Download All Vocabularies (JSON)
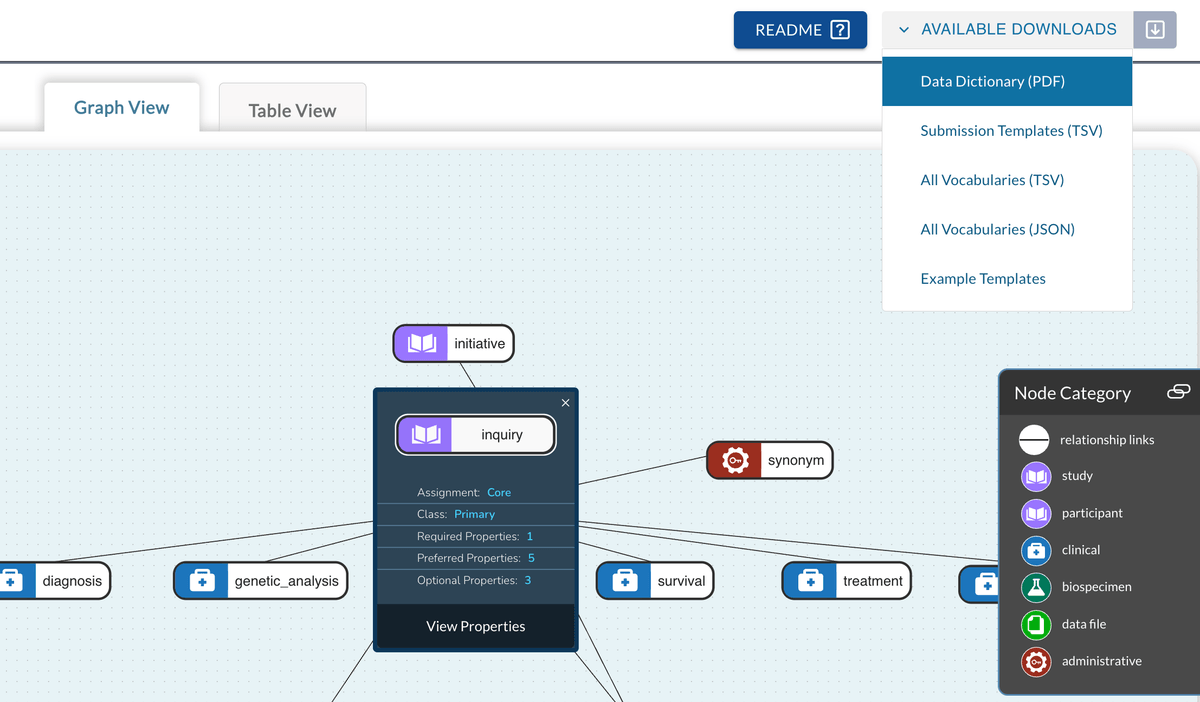Viewport: 1200px width, 702px height. [997, 229]
